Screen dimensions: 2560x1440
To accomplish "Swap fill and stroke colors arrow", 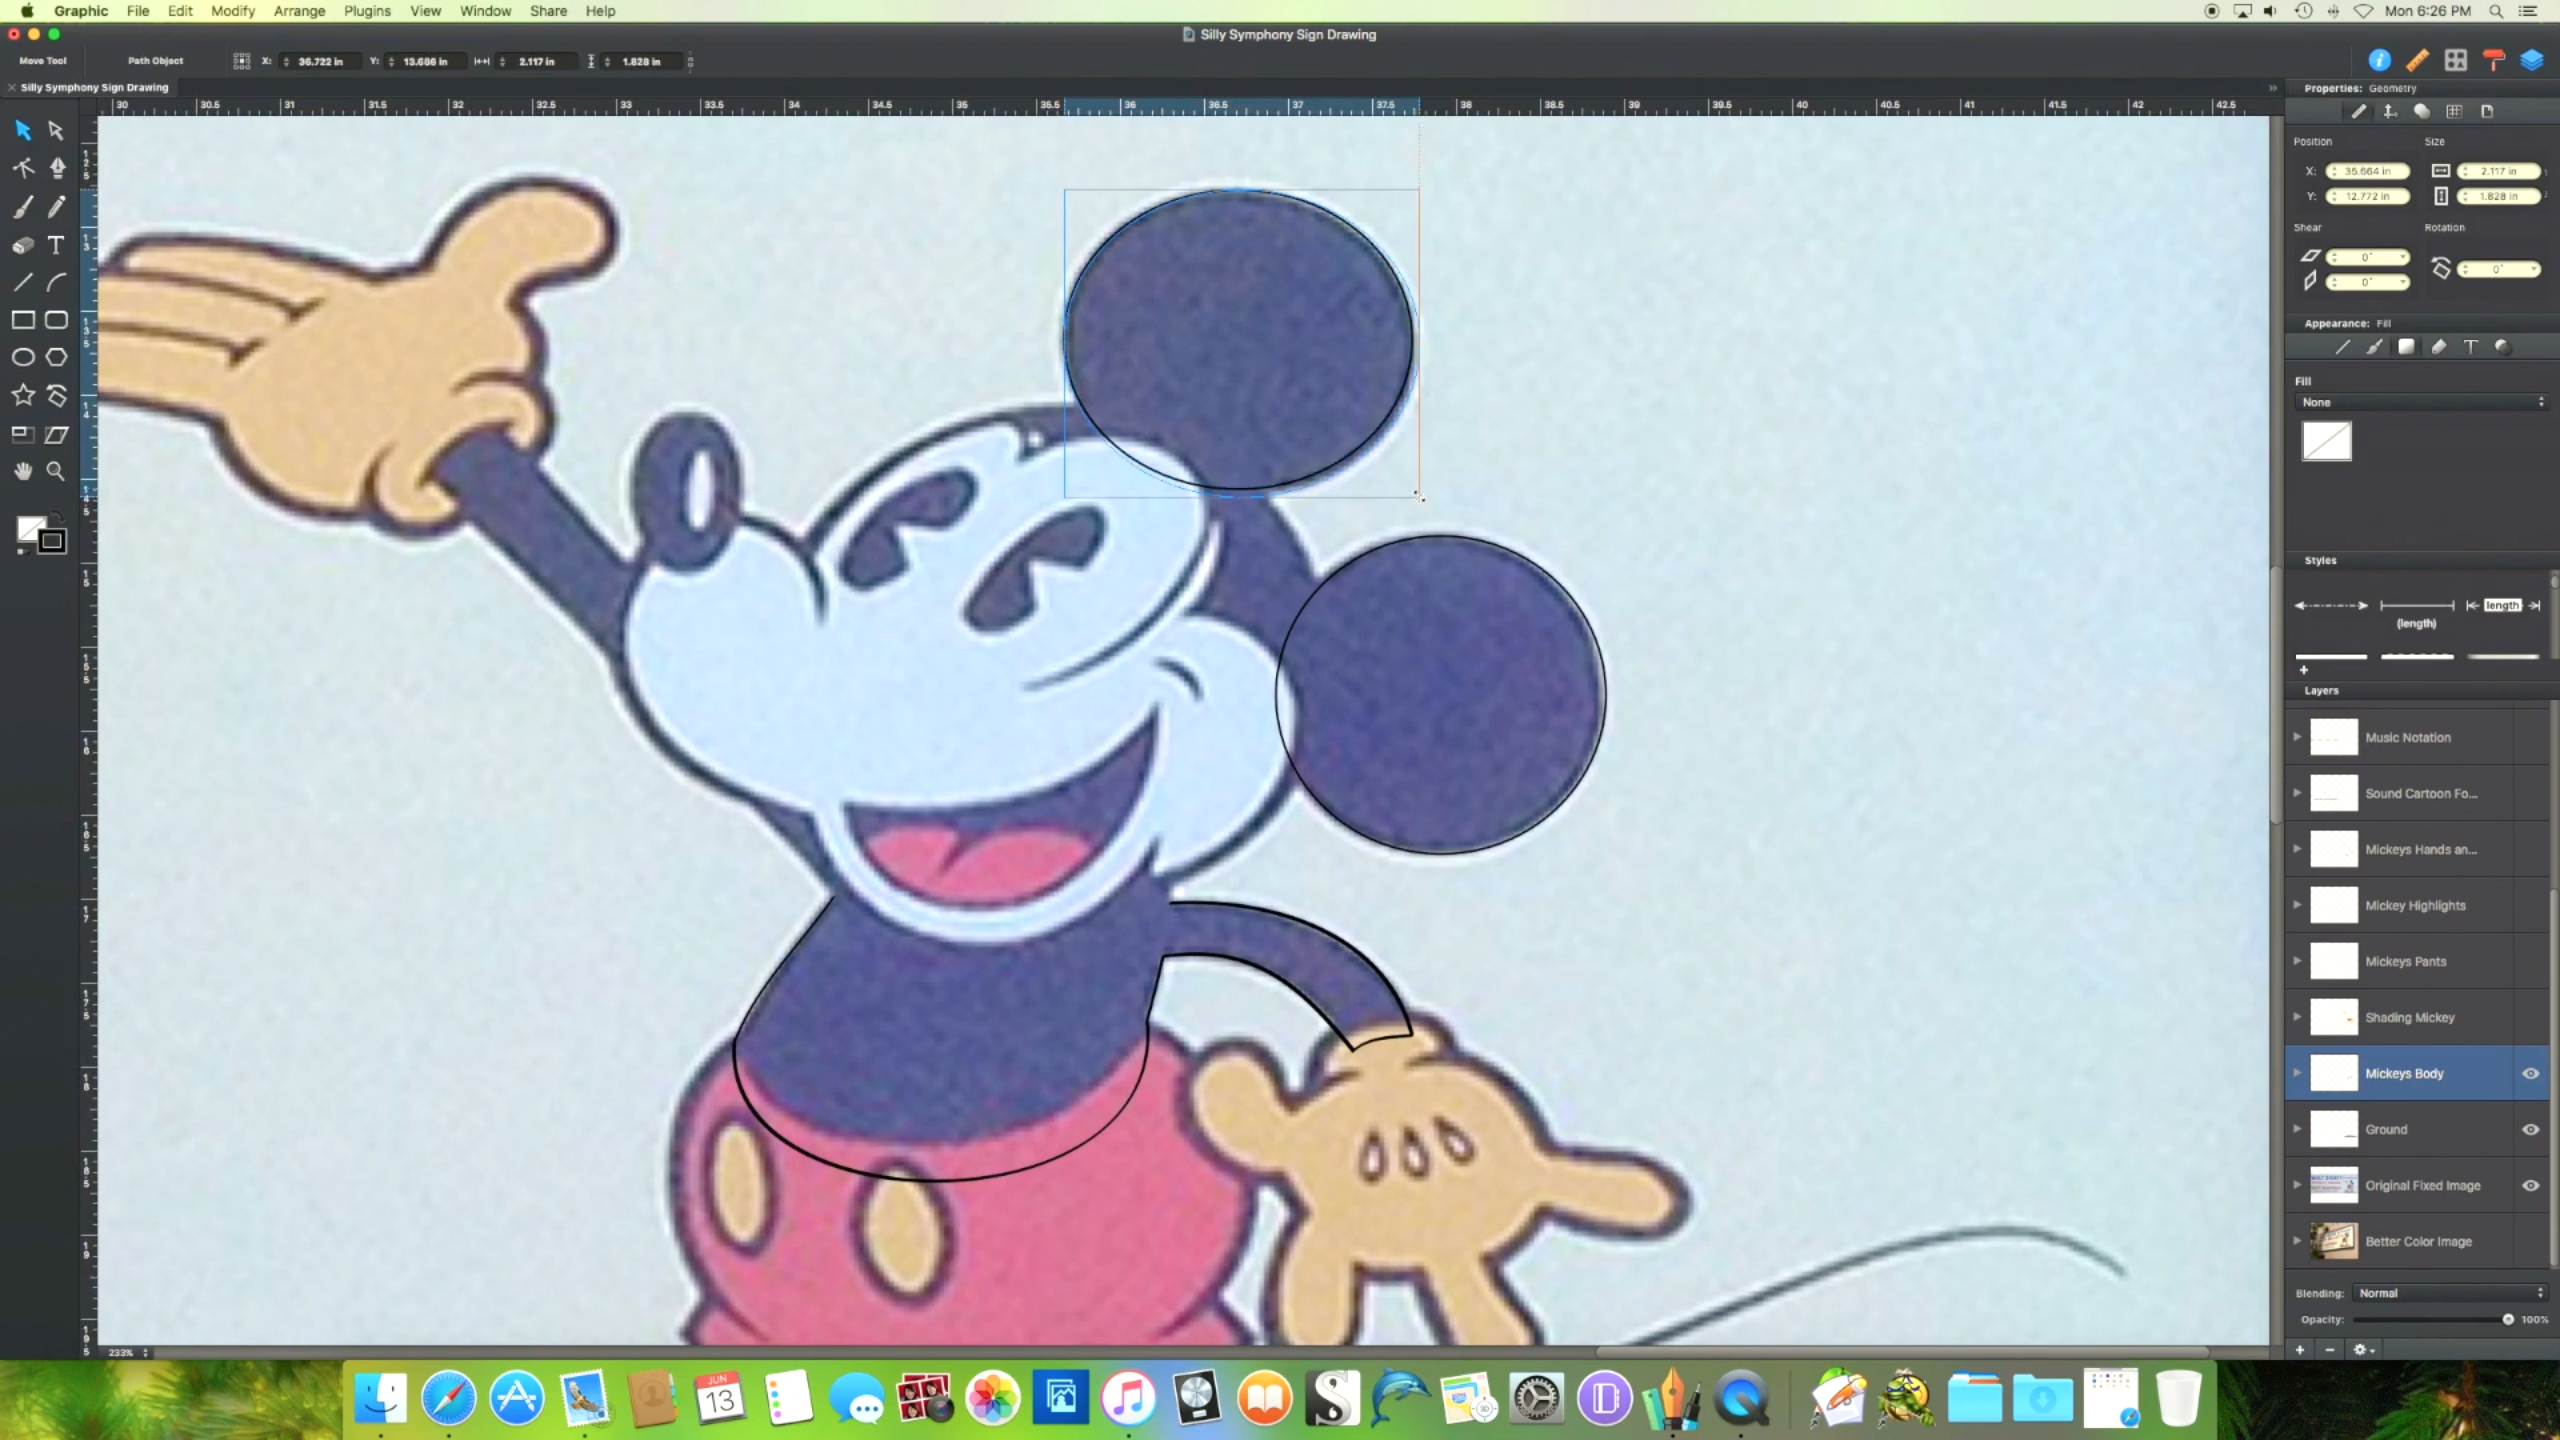I will click(x=58, y=517).
